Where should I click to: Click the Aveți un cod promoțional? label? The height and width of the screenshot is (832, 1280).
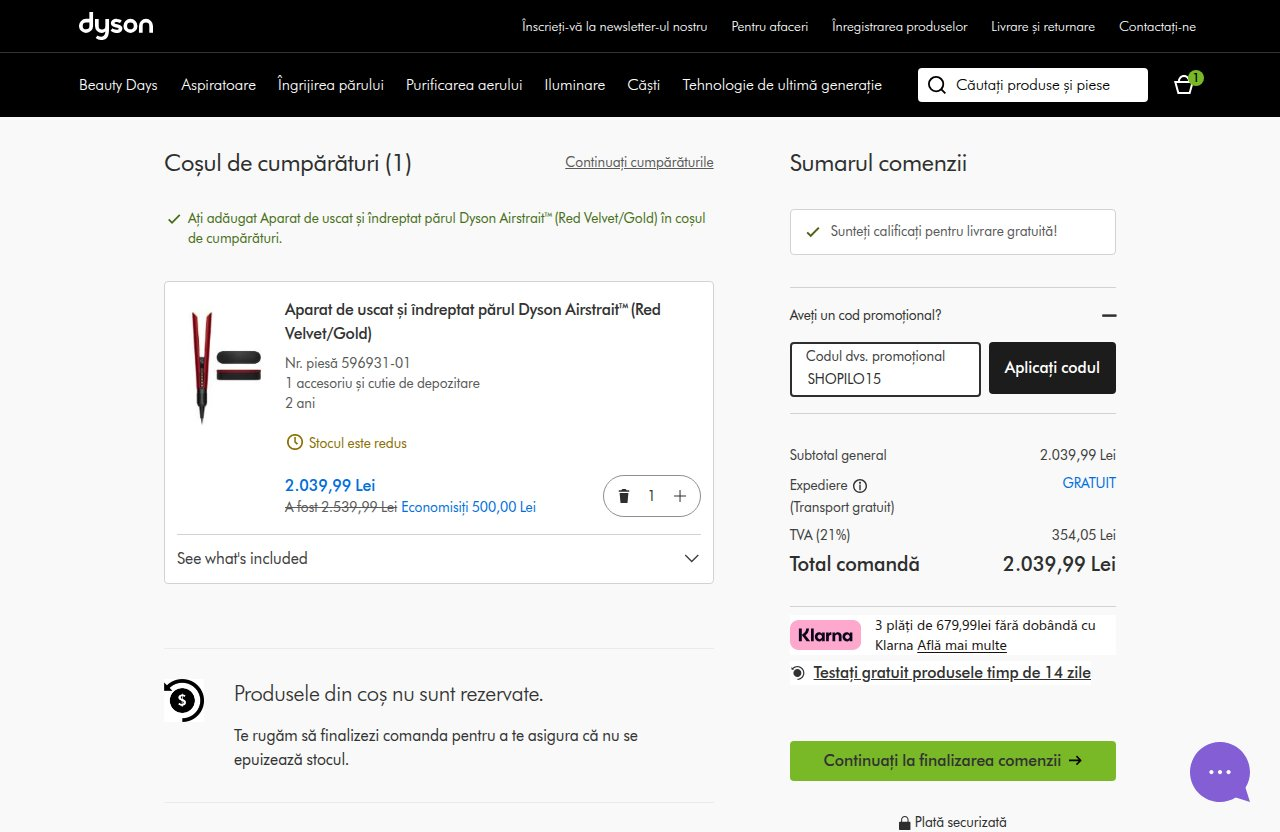(x=866, y=315)
